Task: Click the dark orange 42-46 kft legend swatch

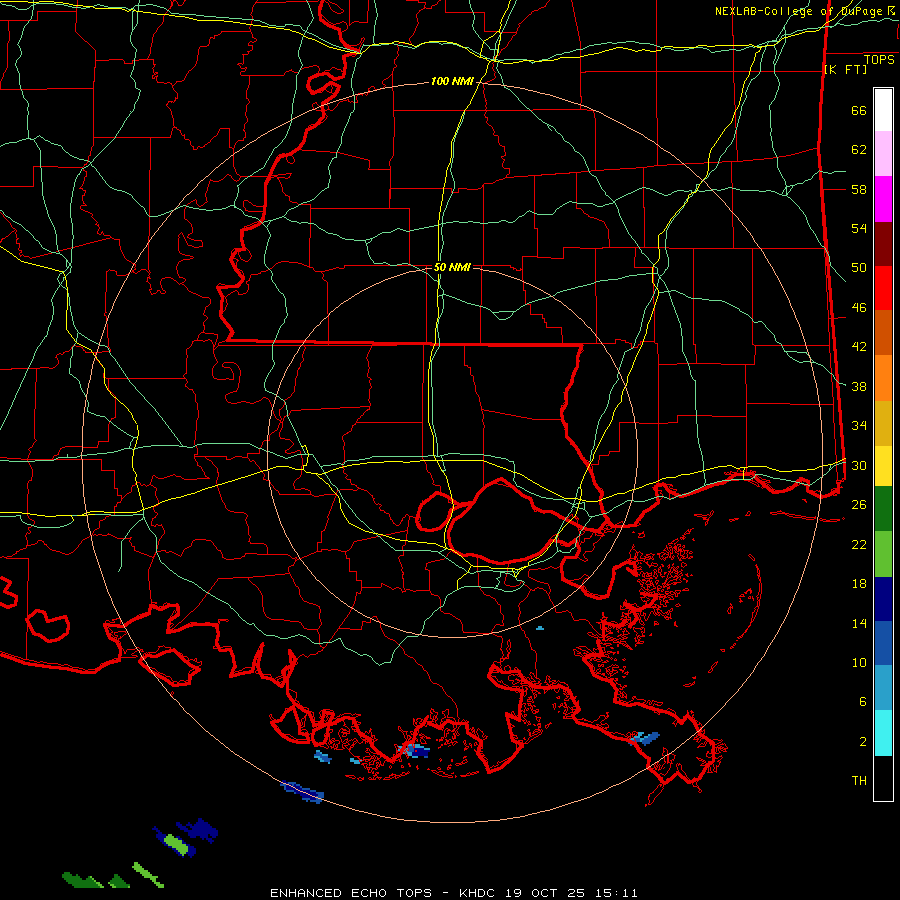Action: pyautogui.click(x=883, y=333)
